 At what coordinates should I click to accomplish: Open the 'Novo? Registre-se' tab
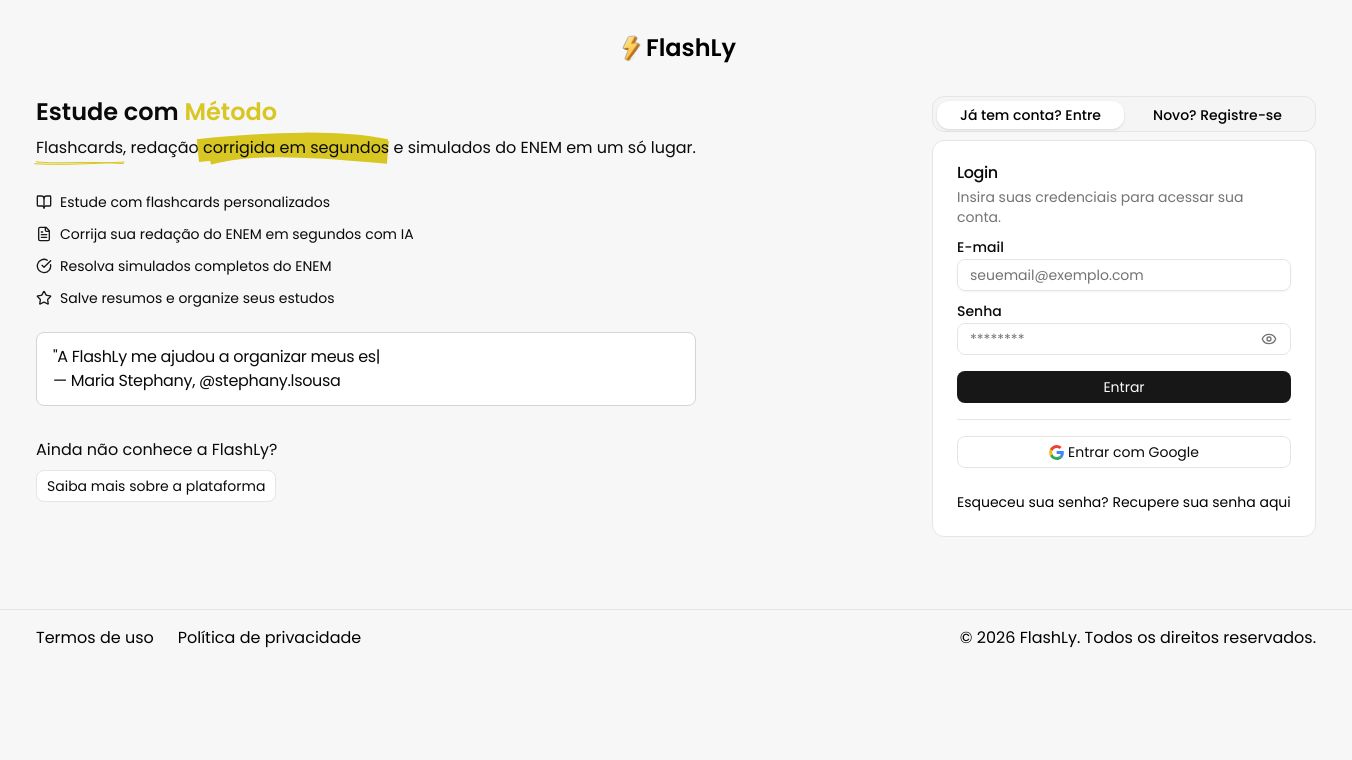coord(1217,115)
